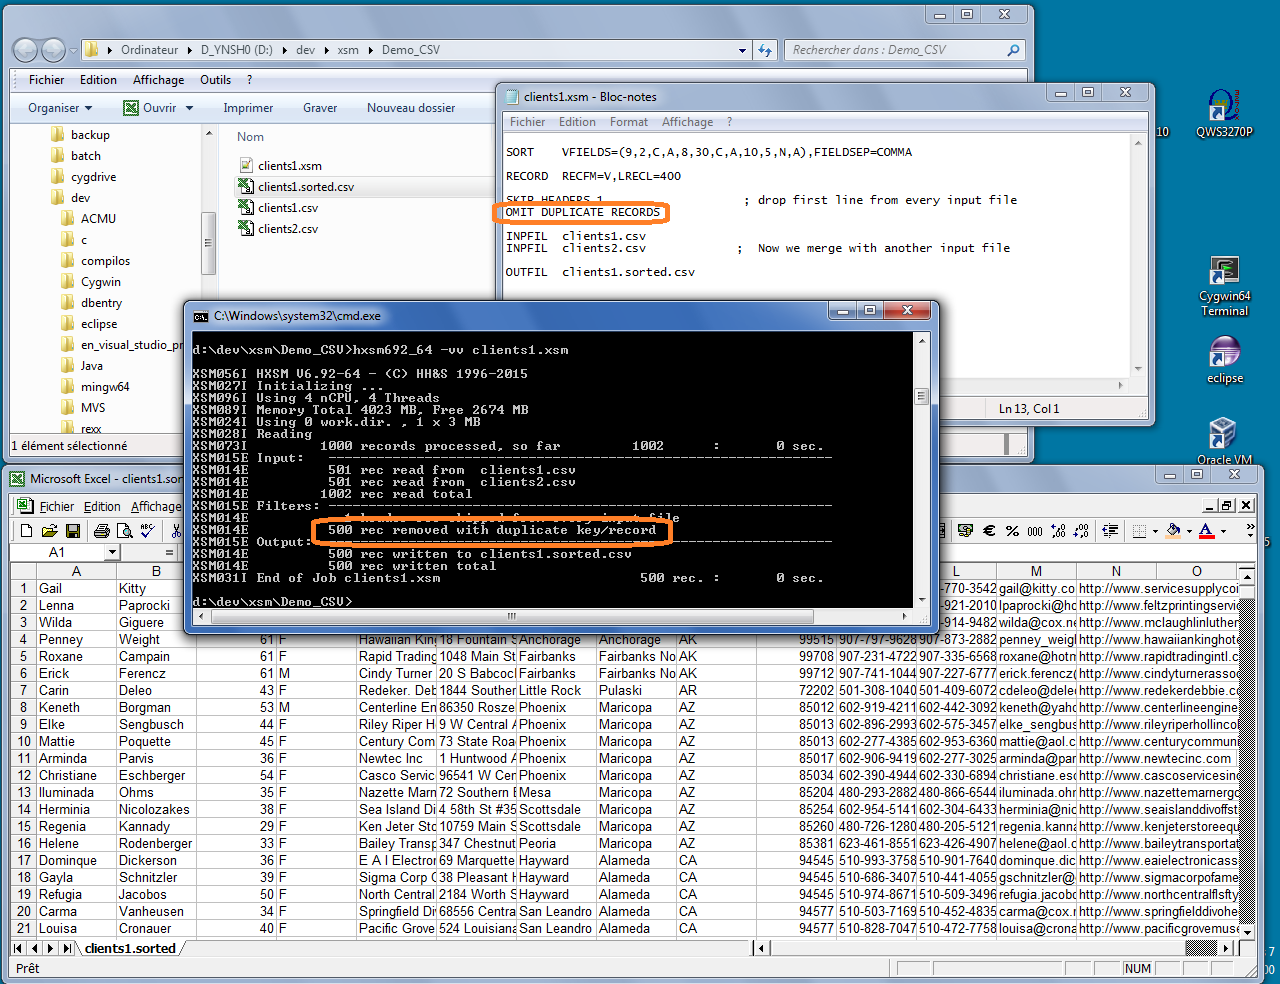
Task: Open the font color dropdown arrow
Action: (x=1224, y=531)
